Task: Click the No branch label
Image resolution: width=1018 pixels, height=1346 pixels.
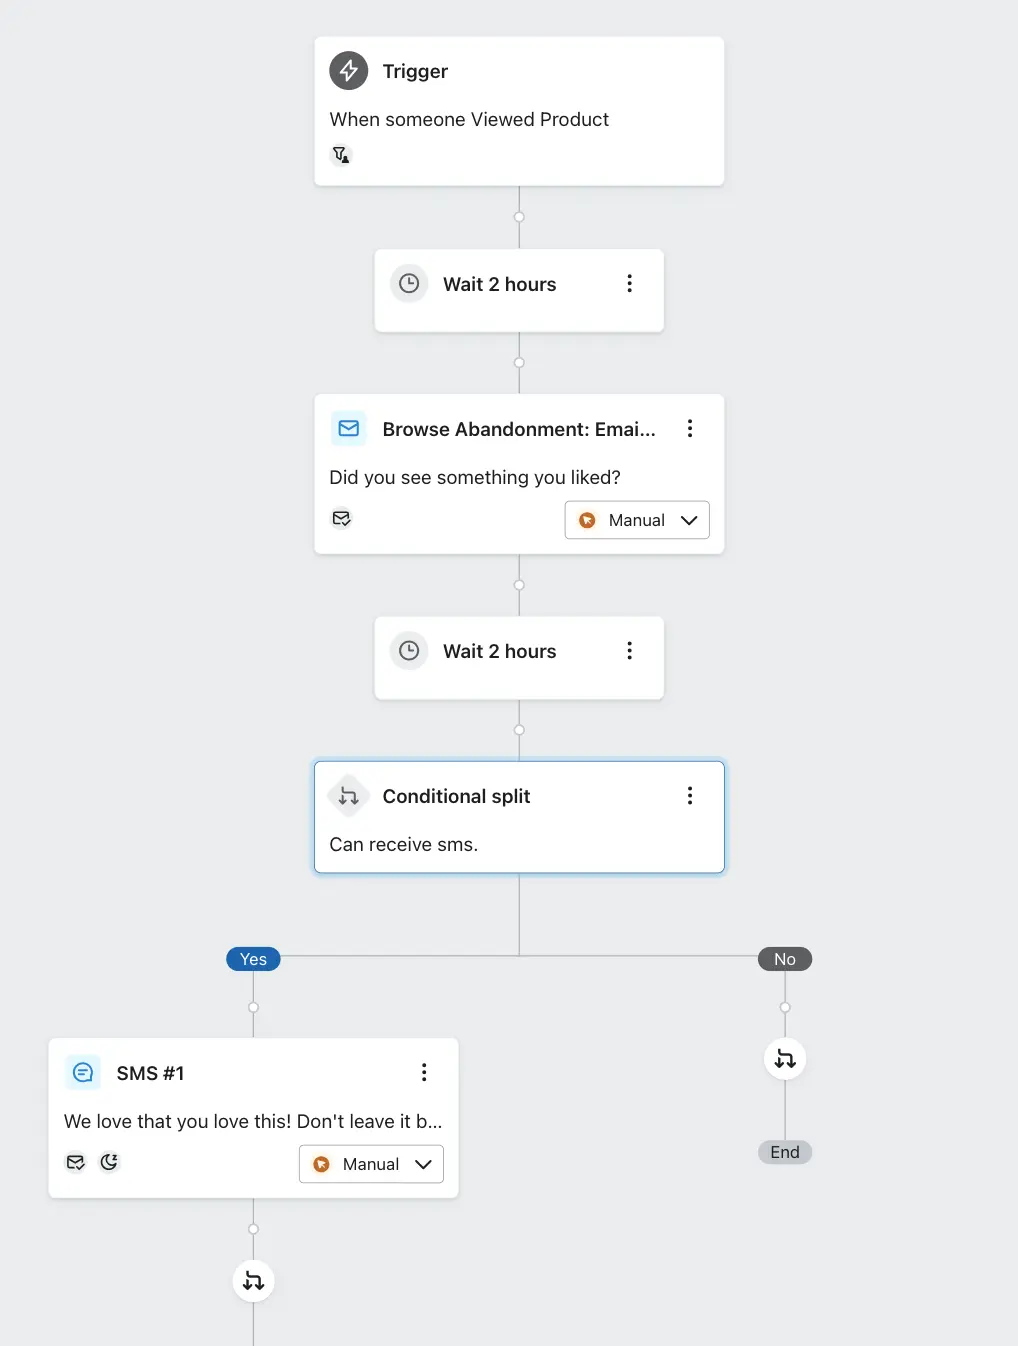Action: point(785,959)
